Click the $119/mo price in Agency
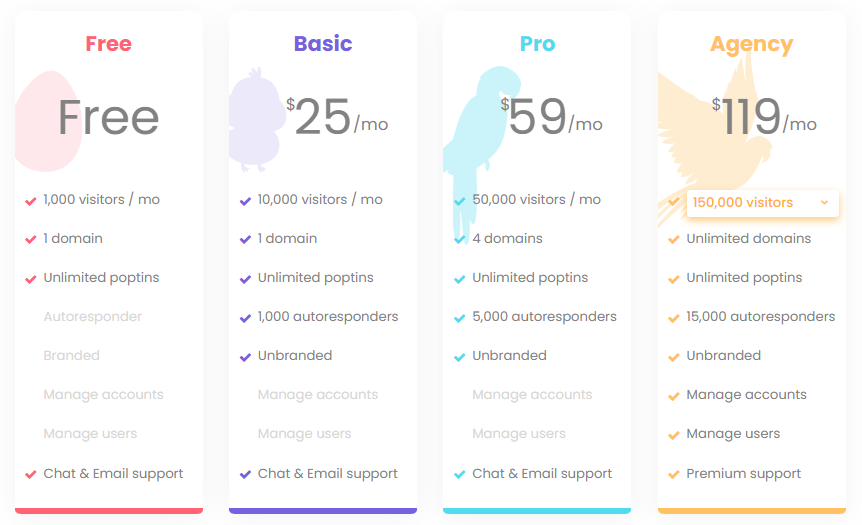Image resolution: width=862 pixels, height=525 pixels. pyautogui.click(x=764, y=116)
